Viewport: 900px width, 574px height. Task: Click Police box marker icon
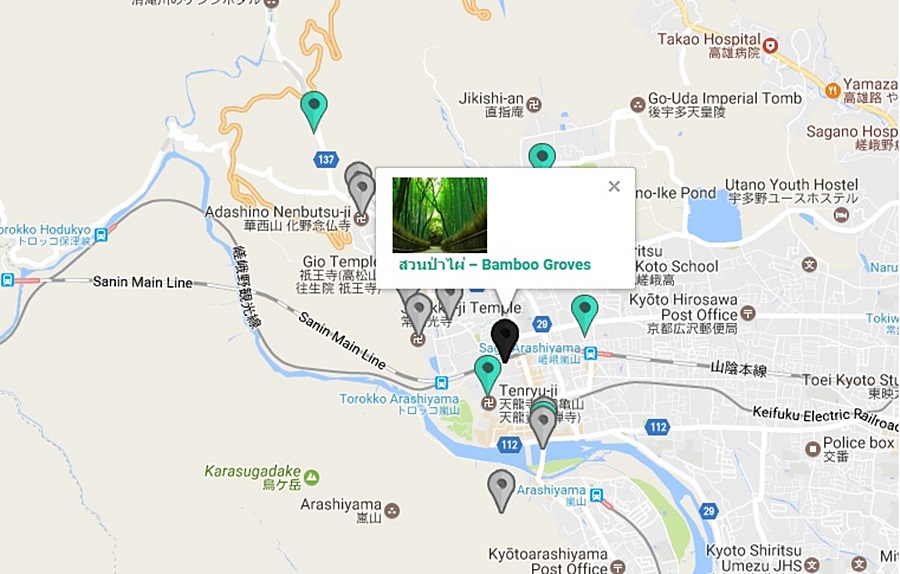point(813,449)
